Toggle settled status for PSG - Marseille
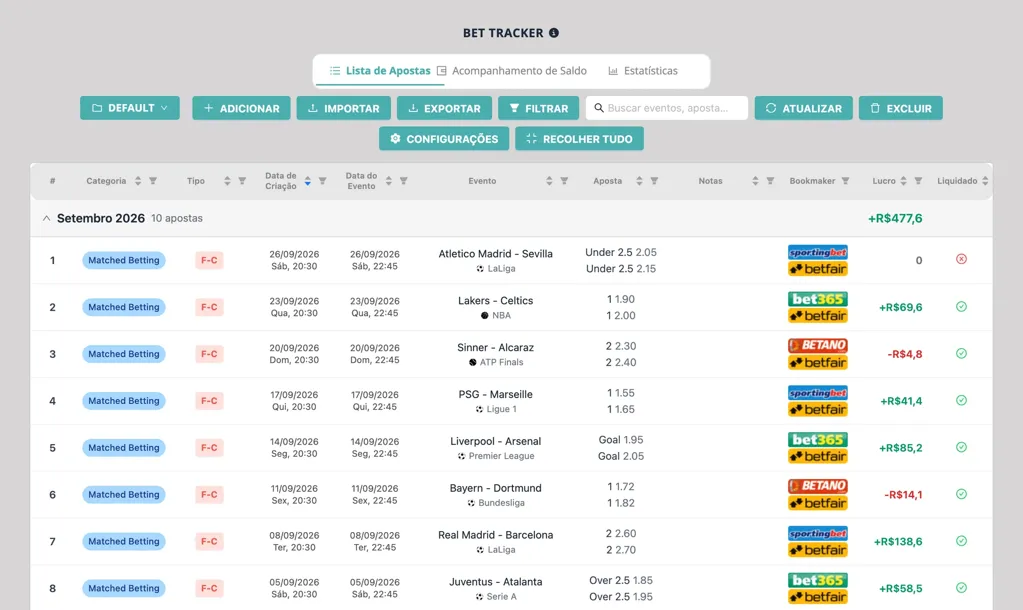Screen dimensions: 1023x610 pyautogui.click(x=962, y=401)
